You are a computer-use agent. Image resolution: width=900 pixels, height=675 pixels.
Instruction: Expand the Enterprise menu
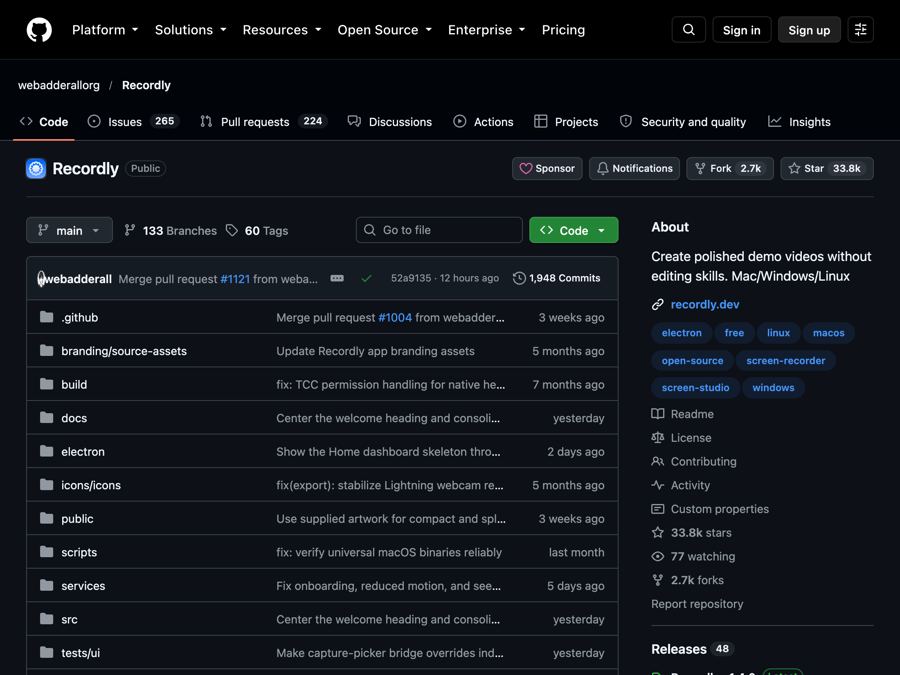click(x=487, y=30)
